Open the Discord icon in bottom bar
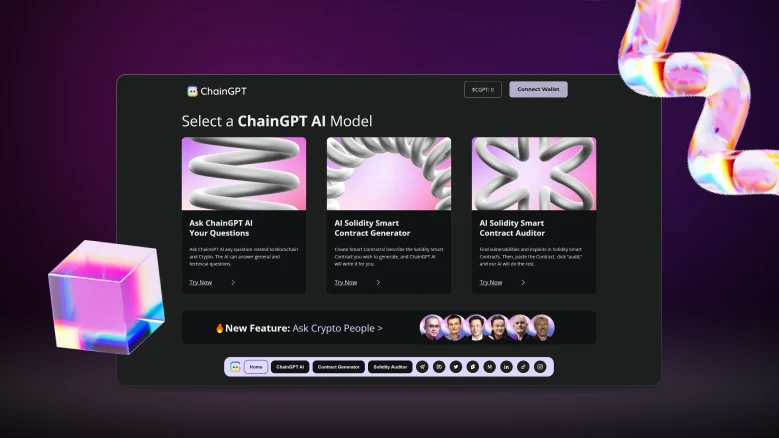 (439, 367)
